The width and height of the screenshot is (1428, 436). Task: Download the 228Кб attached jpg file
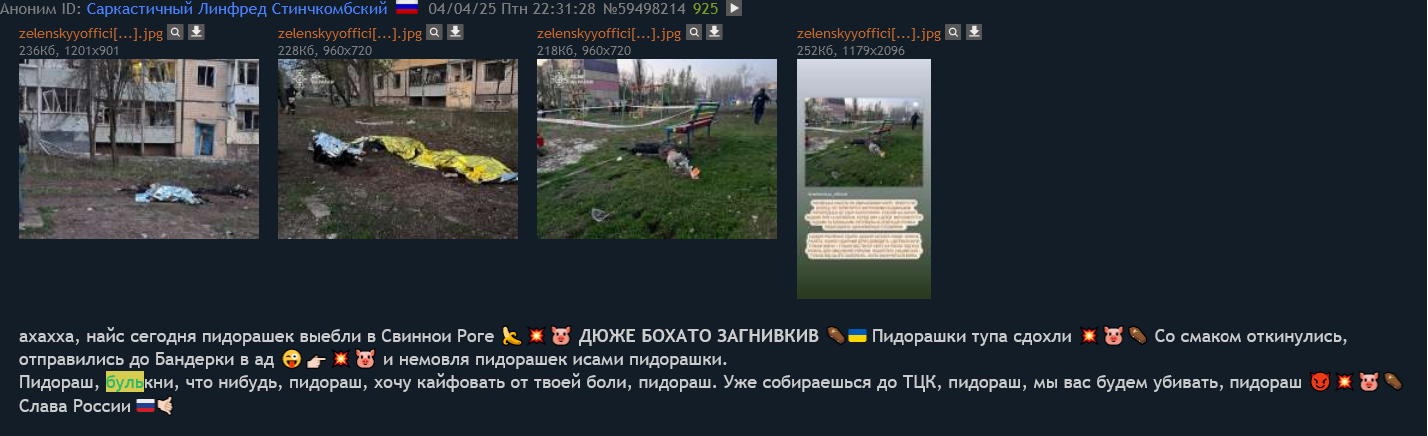[x=455, y=32]
